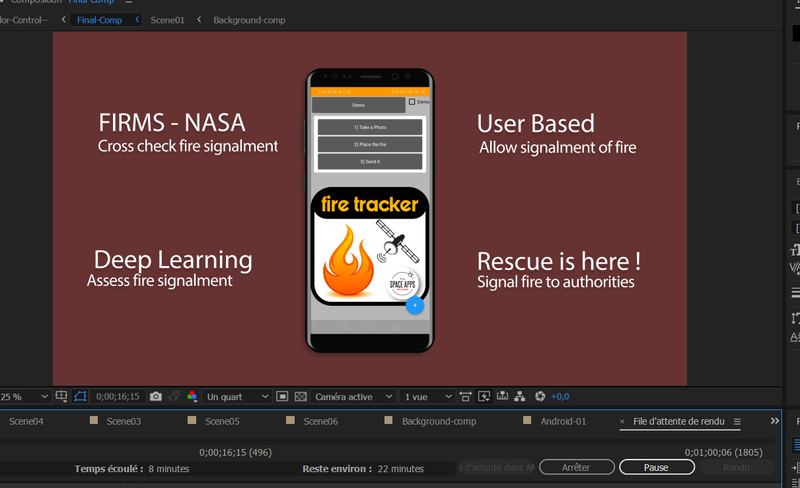Open the 'Caméra active' 3D view dropdown
Viewport: 800px width, 488px height.
(x=351, y=397)
